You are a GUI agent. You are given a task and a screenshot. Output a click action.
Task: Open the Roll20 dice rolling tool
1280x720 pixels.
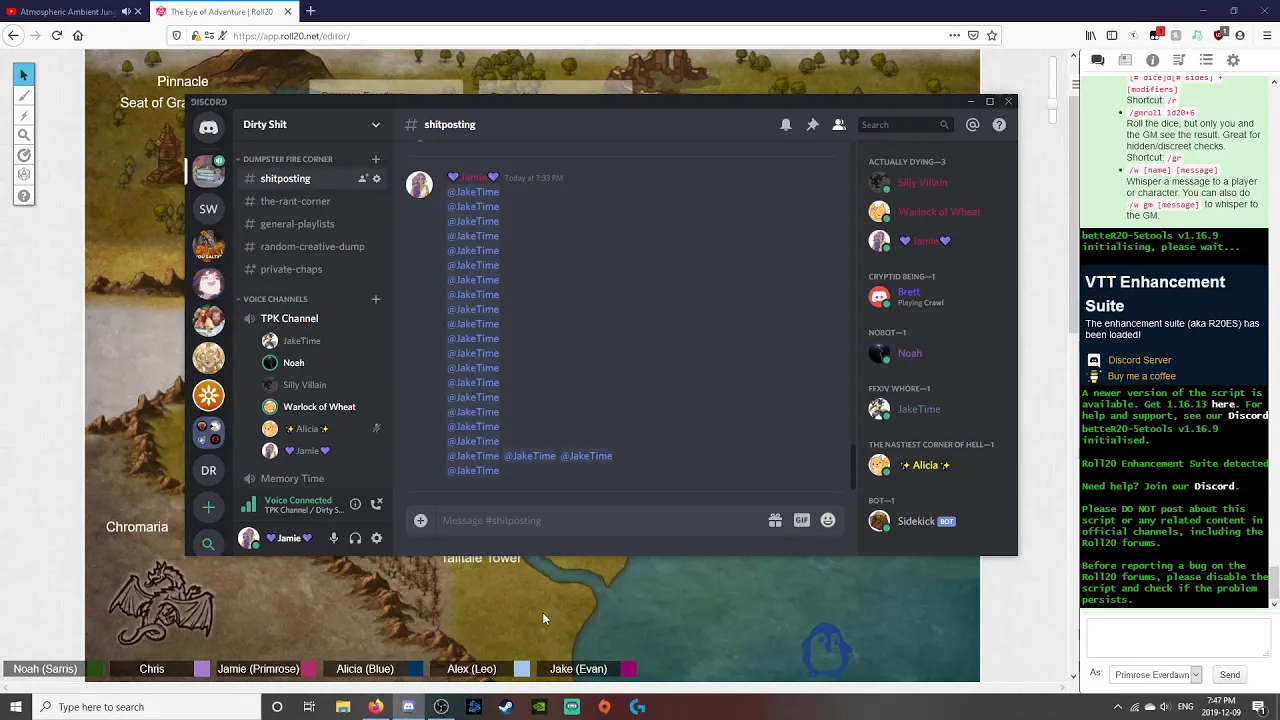[24, 175]
